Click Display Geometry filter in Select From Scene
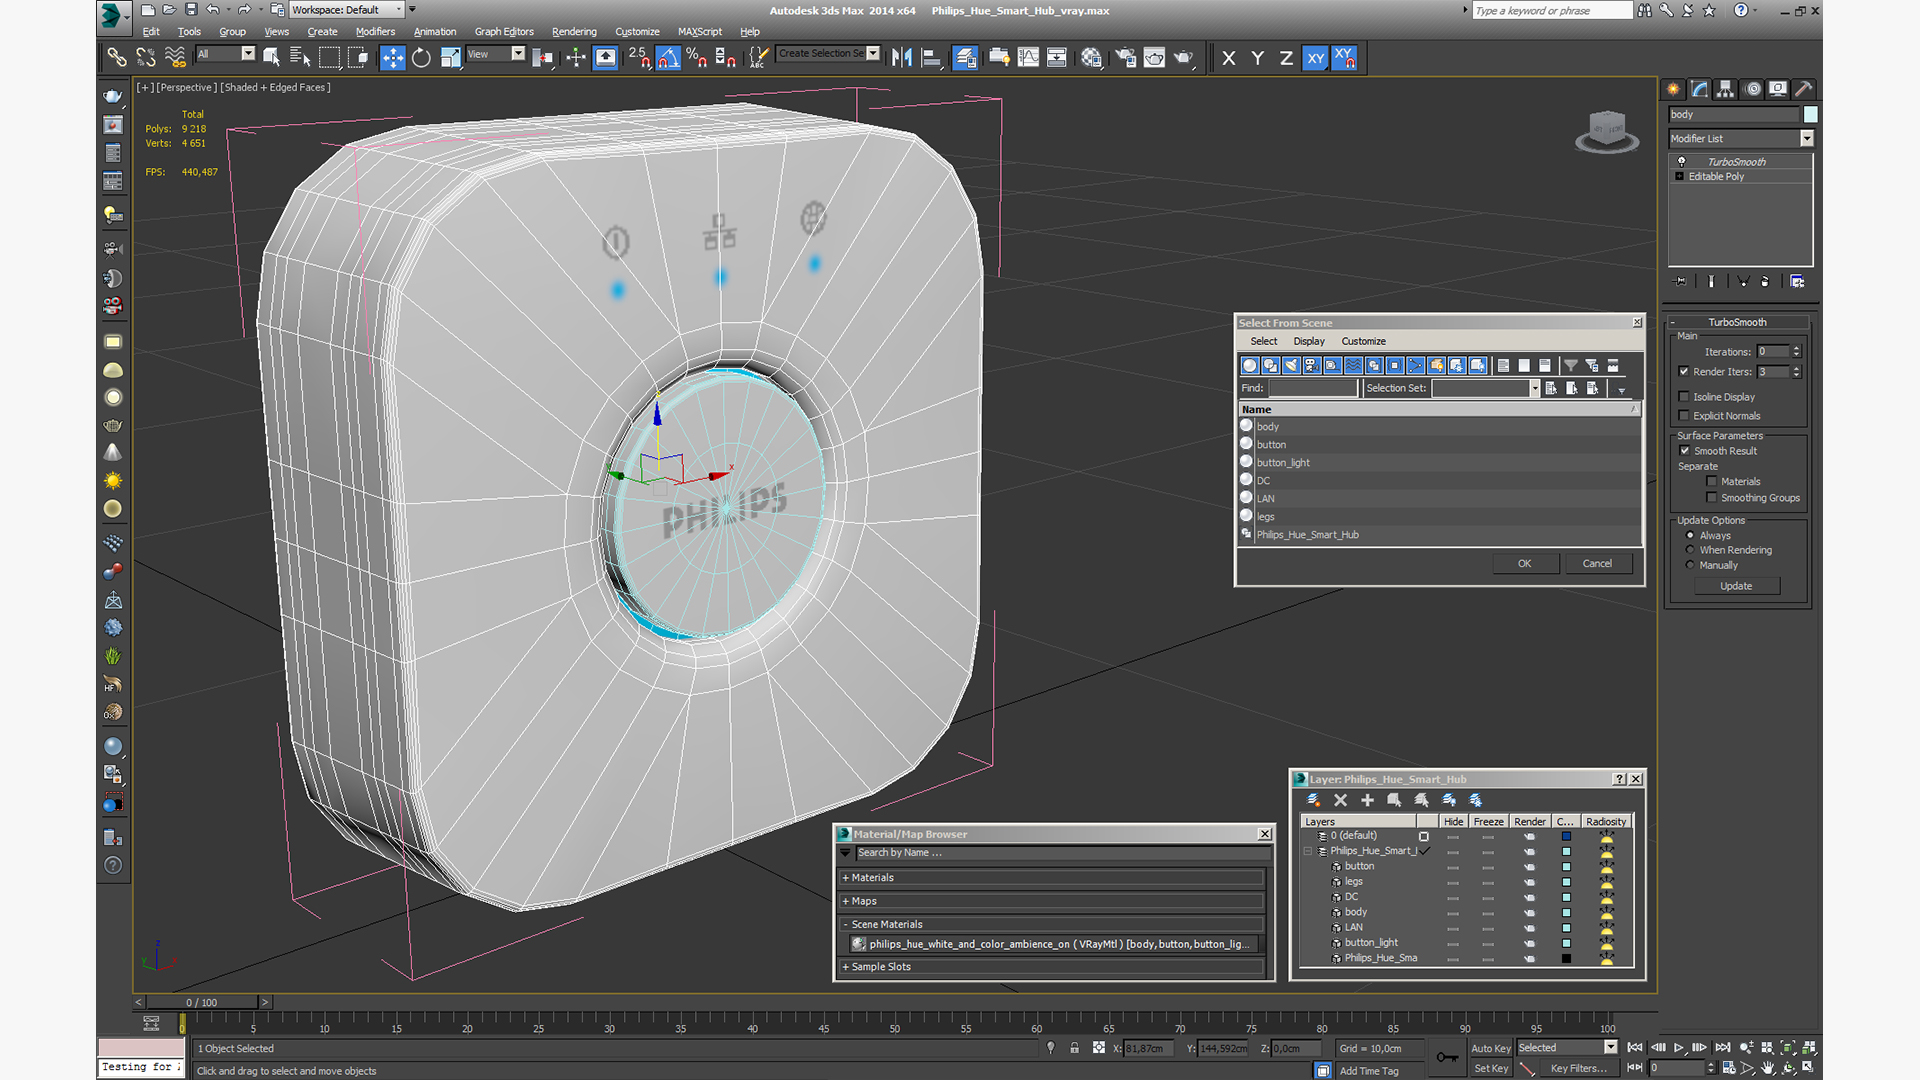This screenshot has height=1080, width=1920. (x=1249, y=366)
